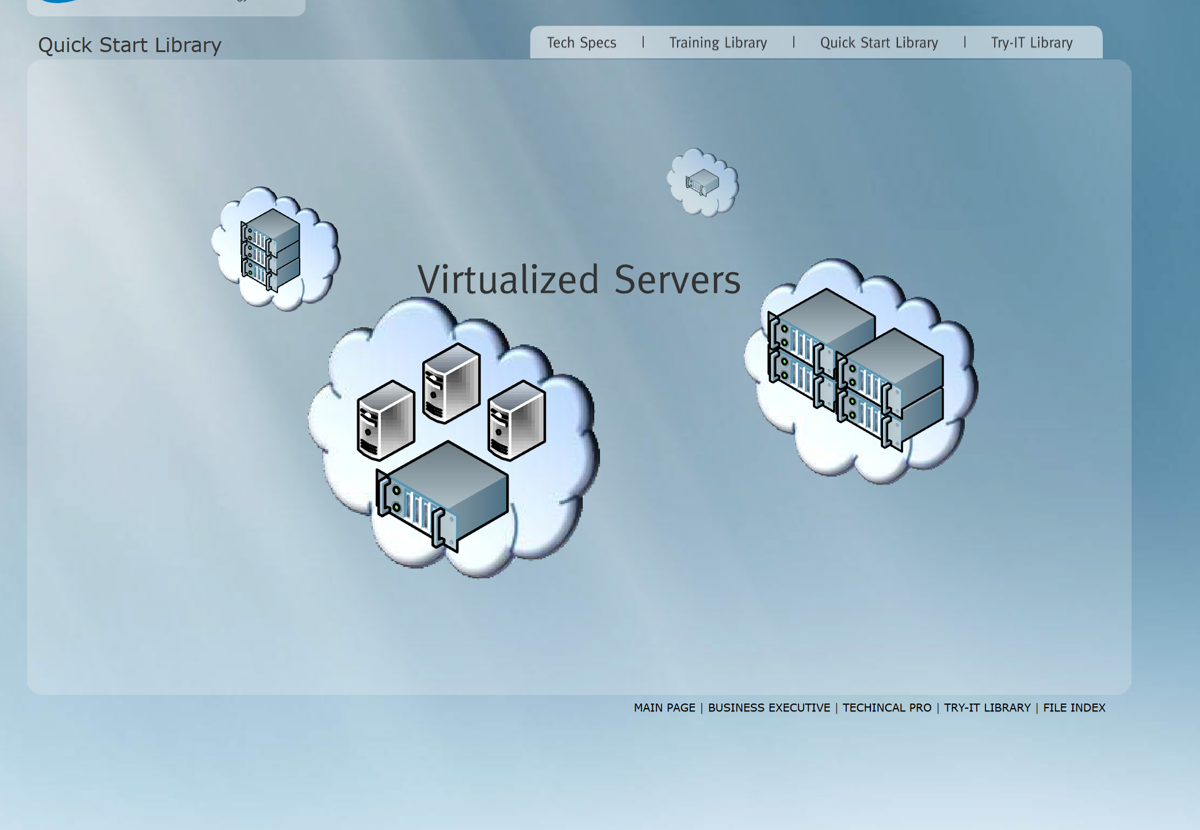The height and width of the screenshot is (830, 1200).
Task: Click the TECHINCAL PRO footer link
Action: pyautogui.click(x=886, y=708)
